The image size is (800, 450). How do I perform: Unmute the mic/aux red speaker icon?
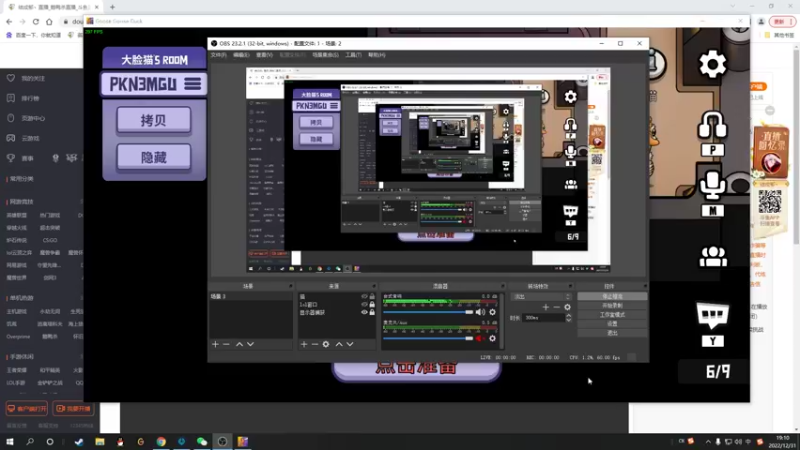480,338
